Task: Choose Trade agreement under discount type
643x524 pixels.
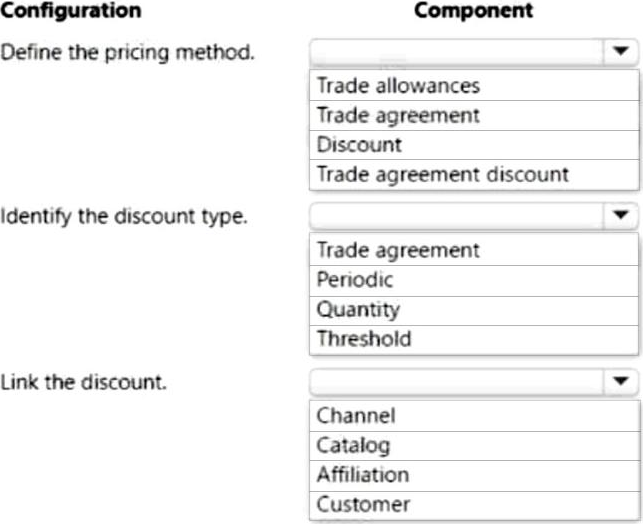Action: 397,250
